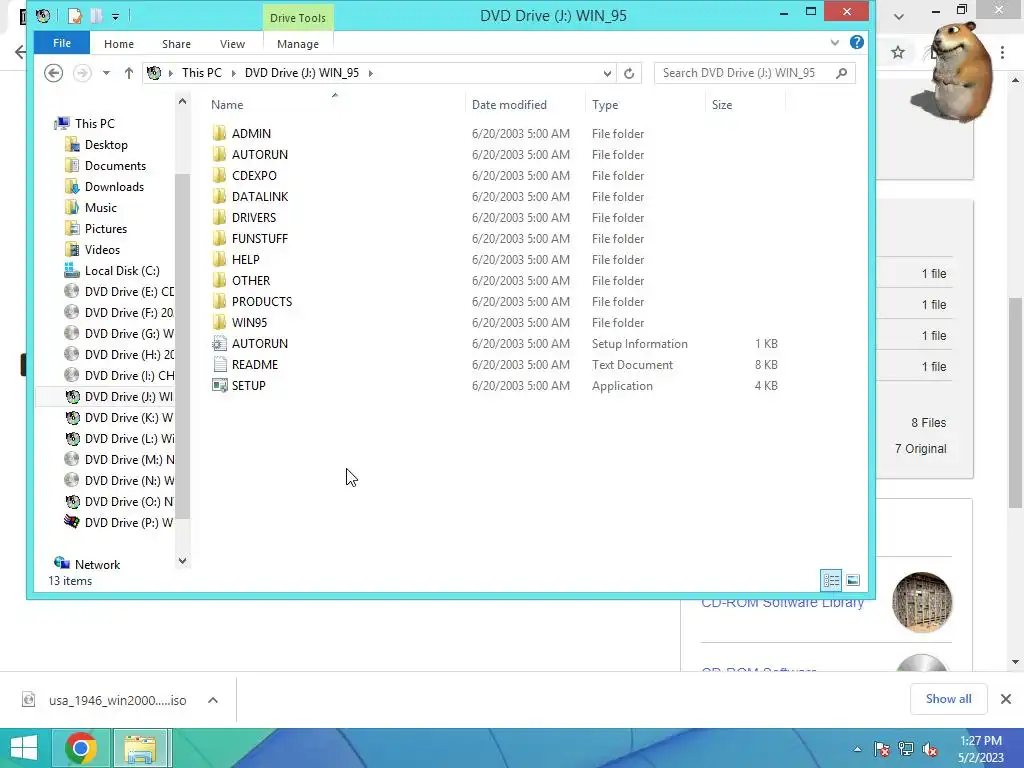
Task: Select the DRIVERS folder icon
Action: coord(219,217)
